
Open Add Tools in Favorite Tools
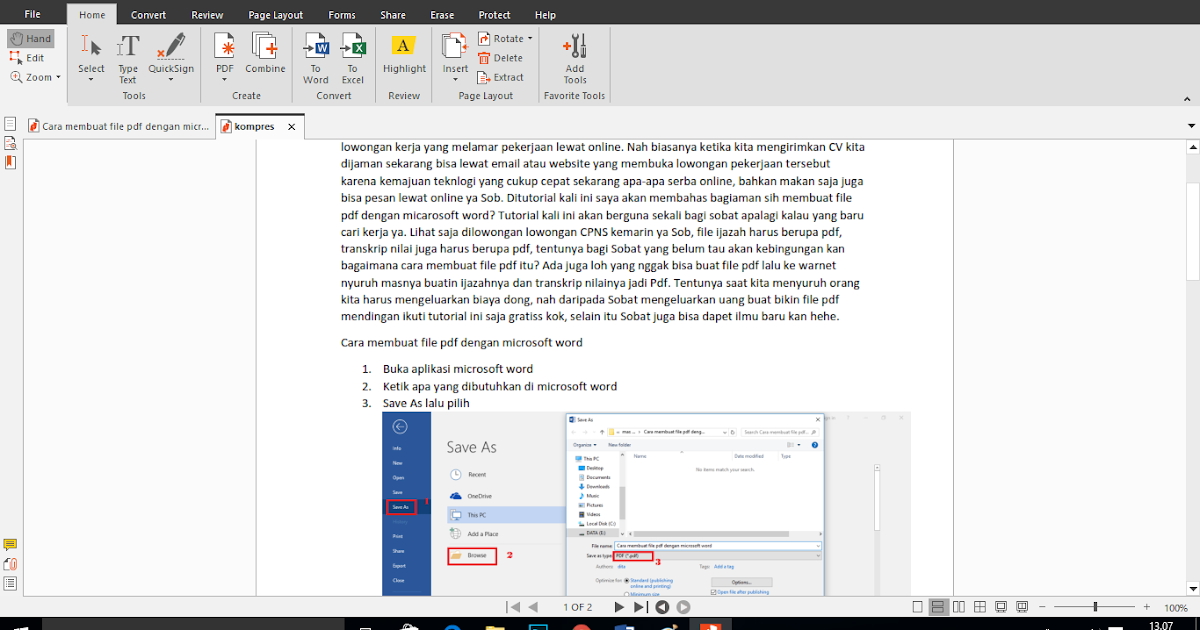click(575, 58)
